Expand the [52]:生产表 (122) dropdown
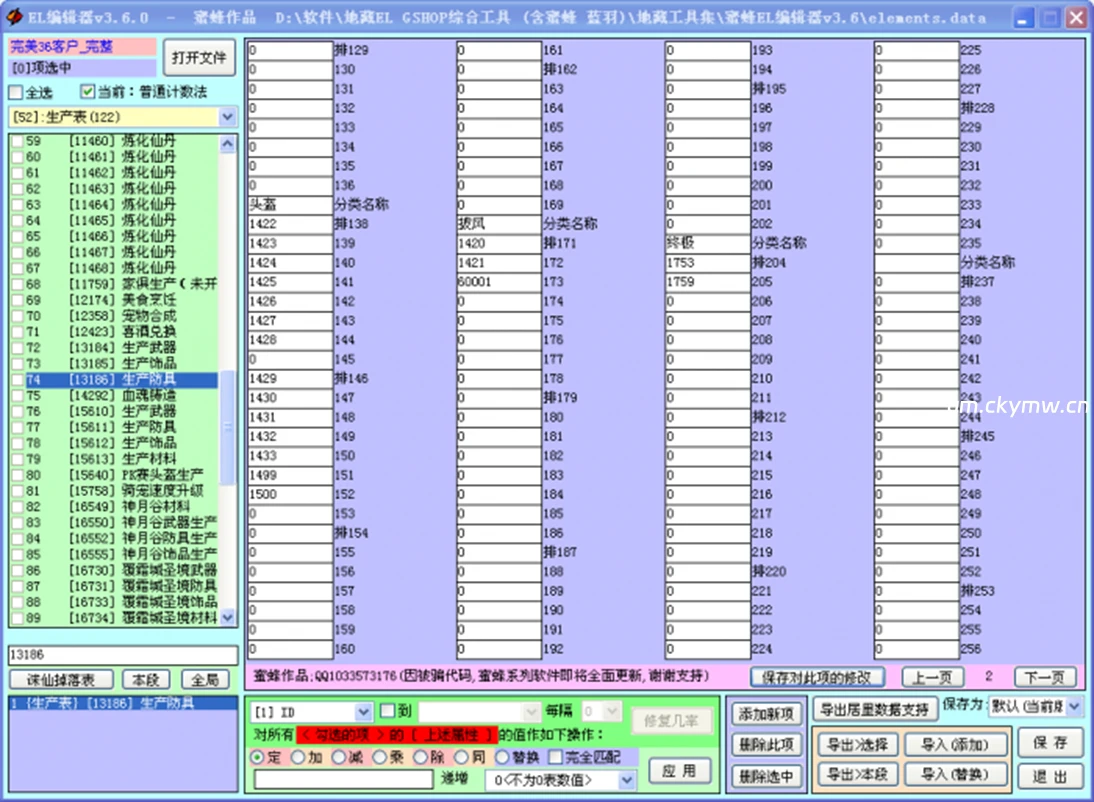Screen dimensions: 1094x802 pos(227,117)
